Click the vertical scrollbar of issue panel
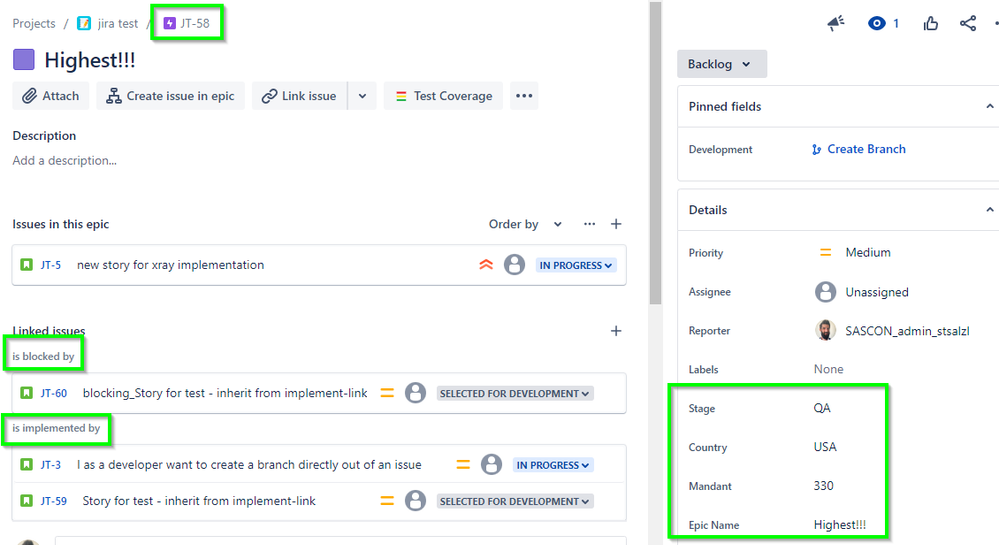 656,153
